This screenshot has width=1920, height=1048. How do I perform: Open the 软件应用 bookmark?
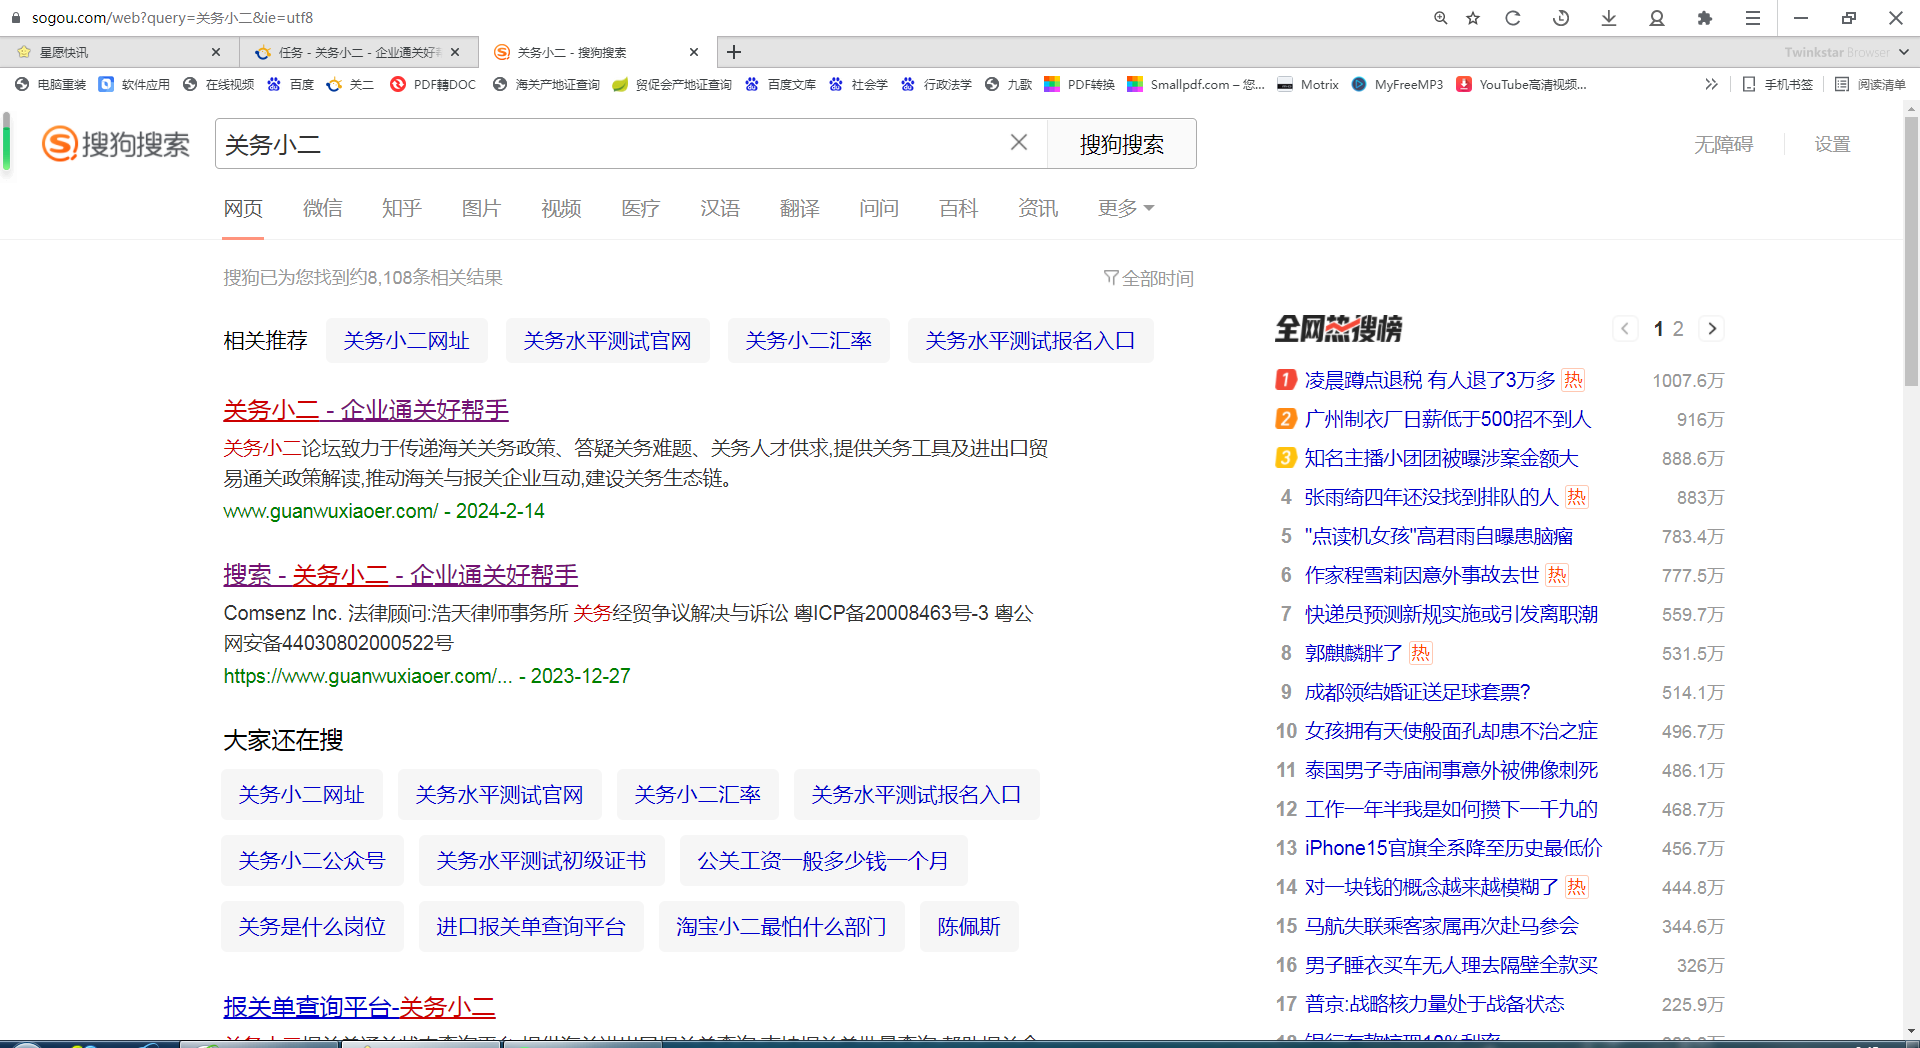(134, 85)
